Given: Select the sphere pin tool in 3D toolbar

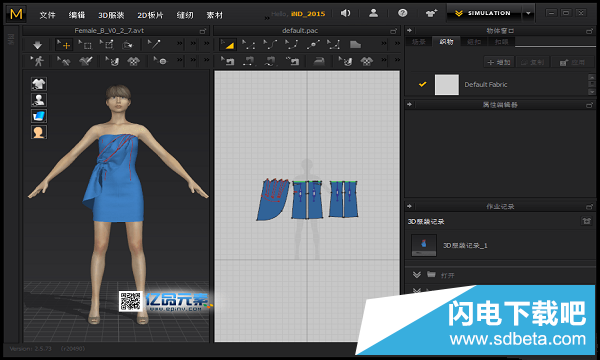Looking at the screenshot, I should pos(160,60).
